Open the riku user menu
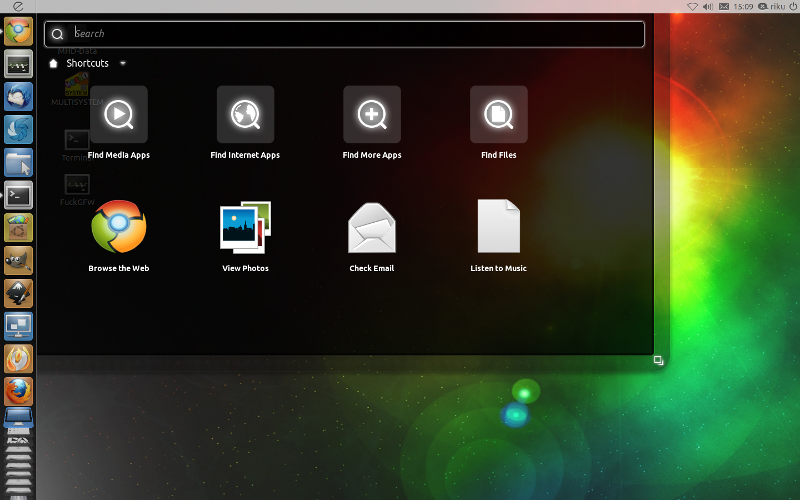The width and height of the screenshot is (800, 500). click(x=771, y=7)
